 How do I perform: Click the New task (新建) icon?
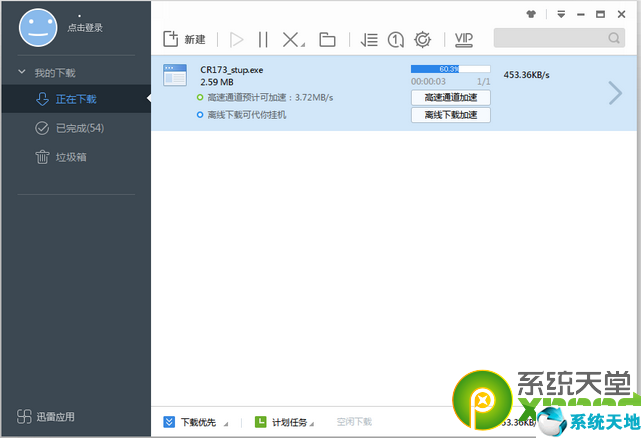(x=171, y=39)
